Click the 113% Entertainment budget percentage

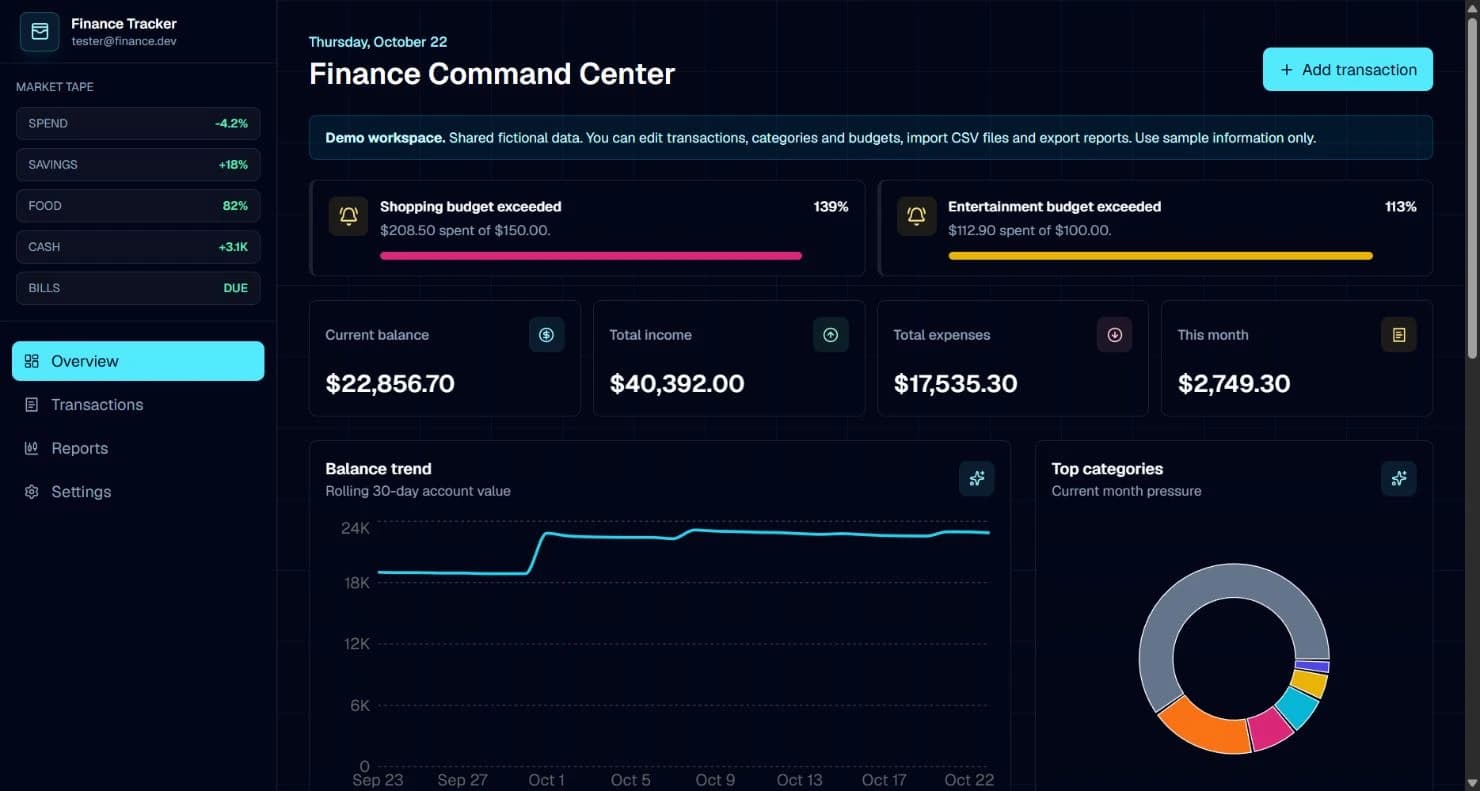1400,207
